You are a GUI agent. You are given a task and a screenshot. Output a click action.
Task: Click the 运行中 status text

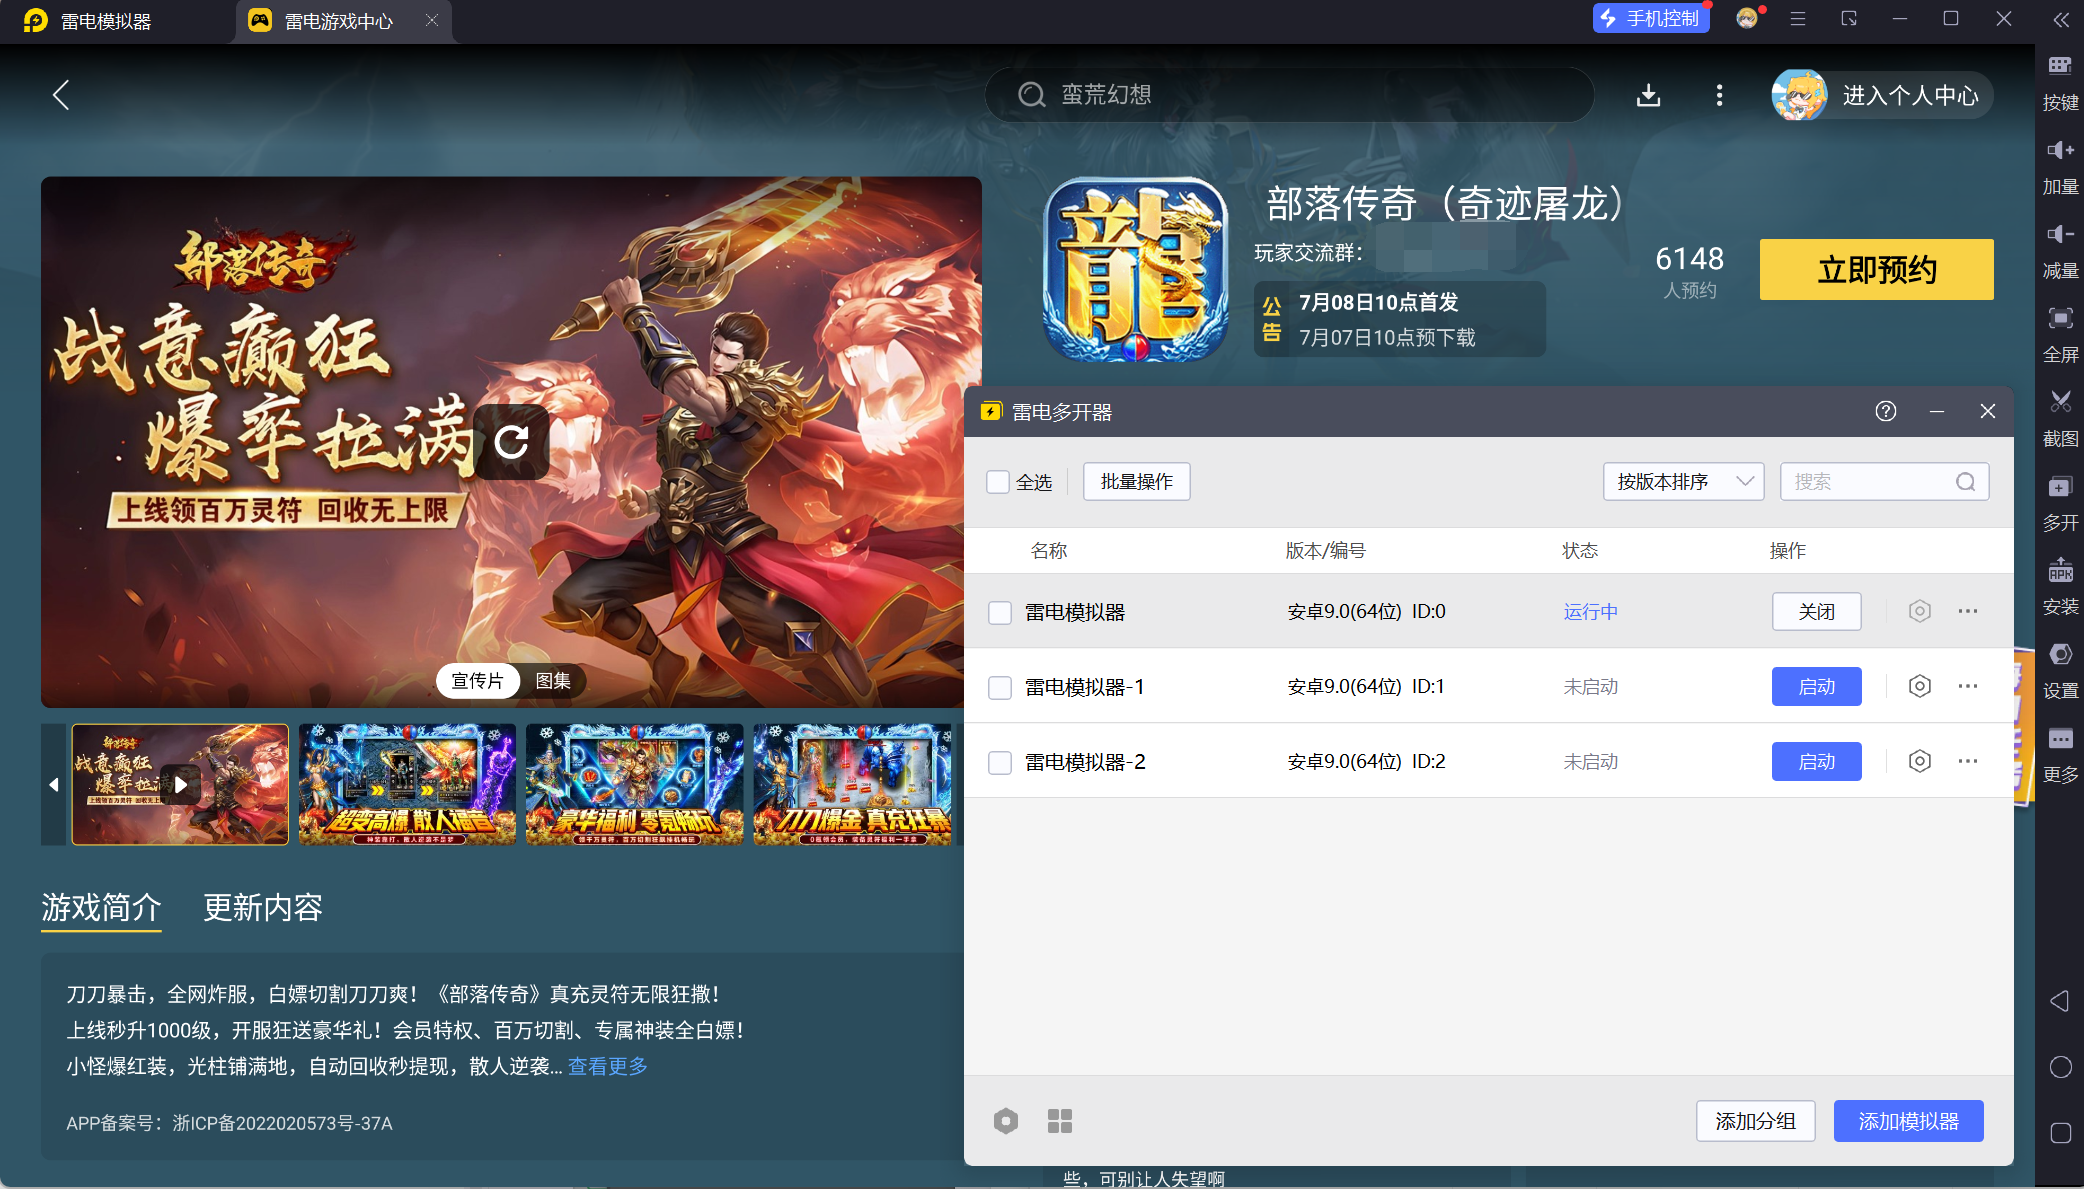coord(1590,612)
